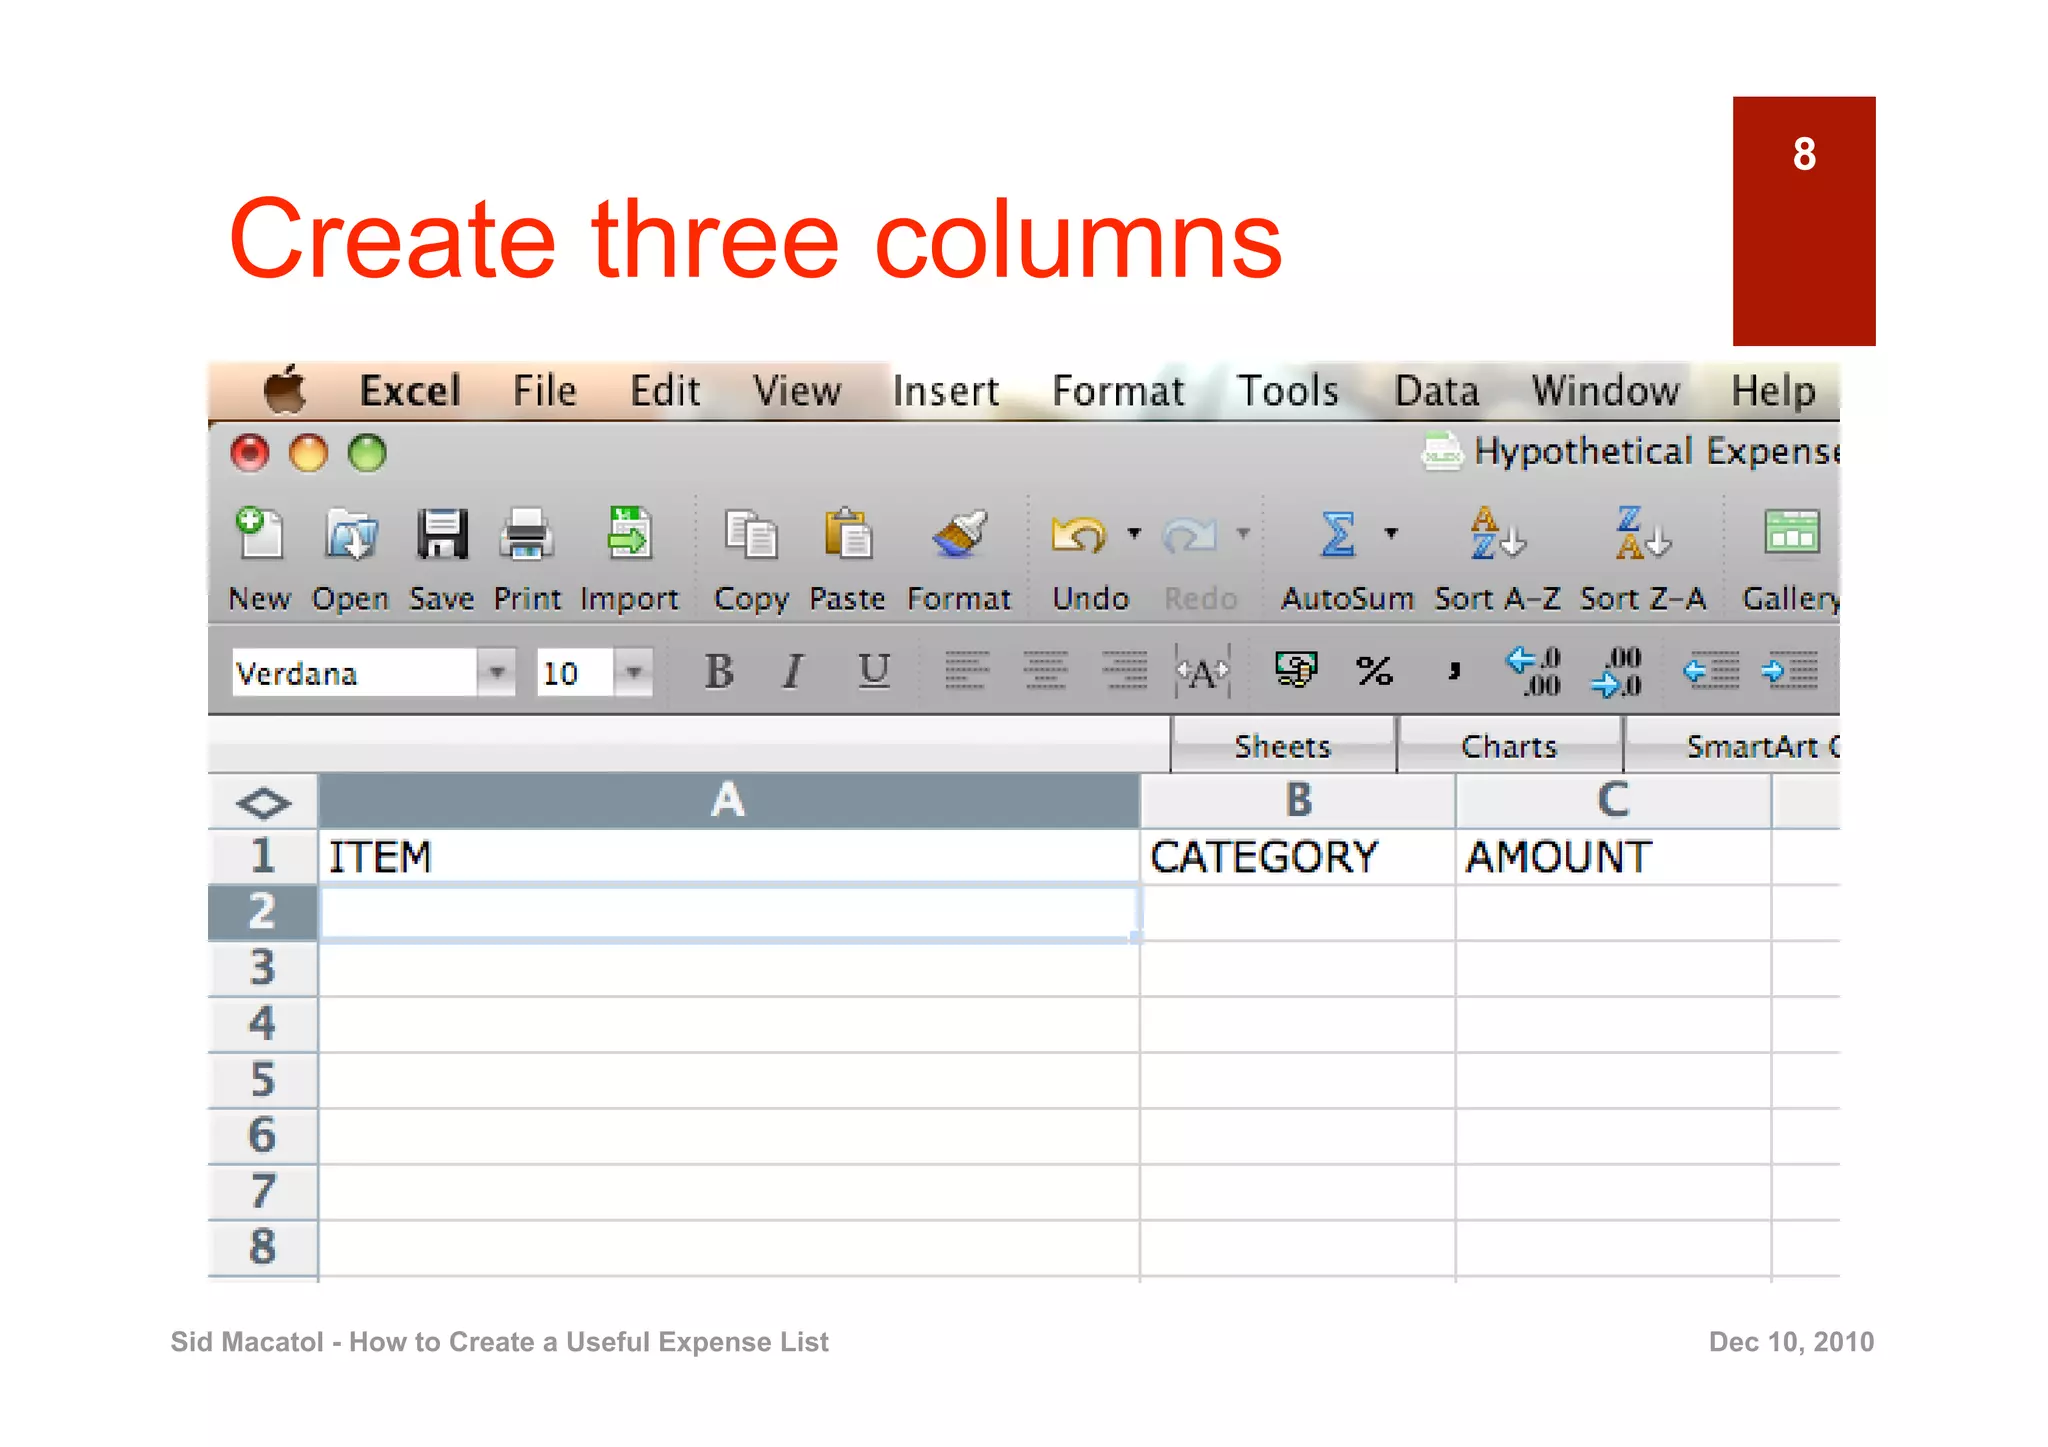The height and width of the screenshot is (1447, 2048).
Task: Select the AMOUNT cell
Action: pyautogui.click(x=1613, y=857)
